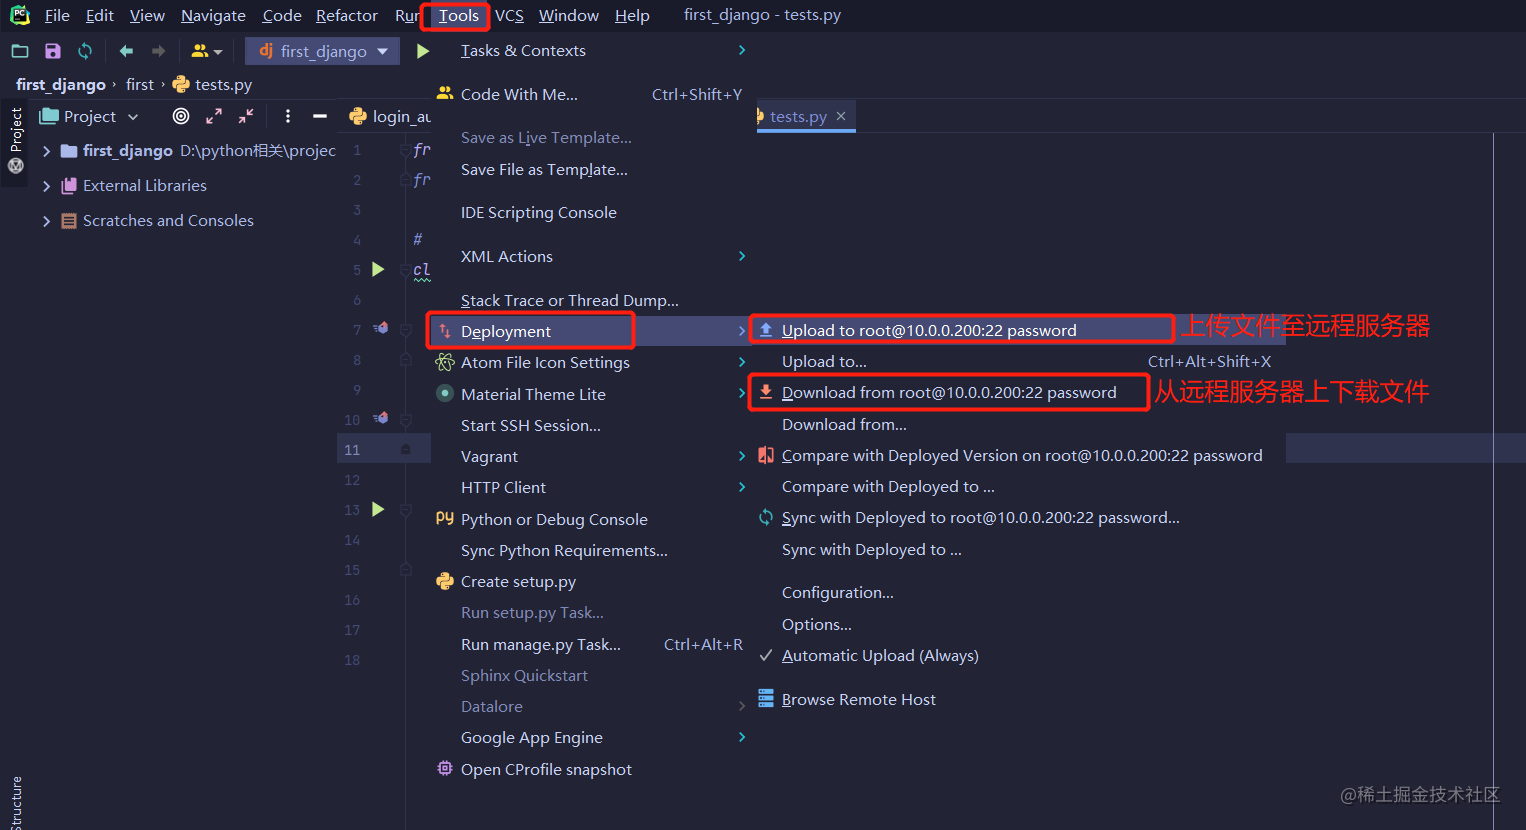Screen dimensions: 1526x830
Task: Select the Deployment menu entry
Action: (x=591, y=331)
